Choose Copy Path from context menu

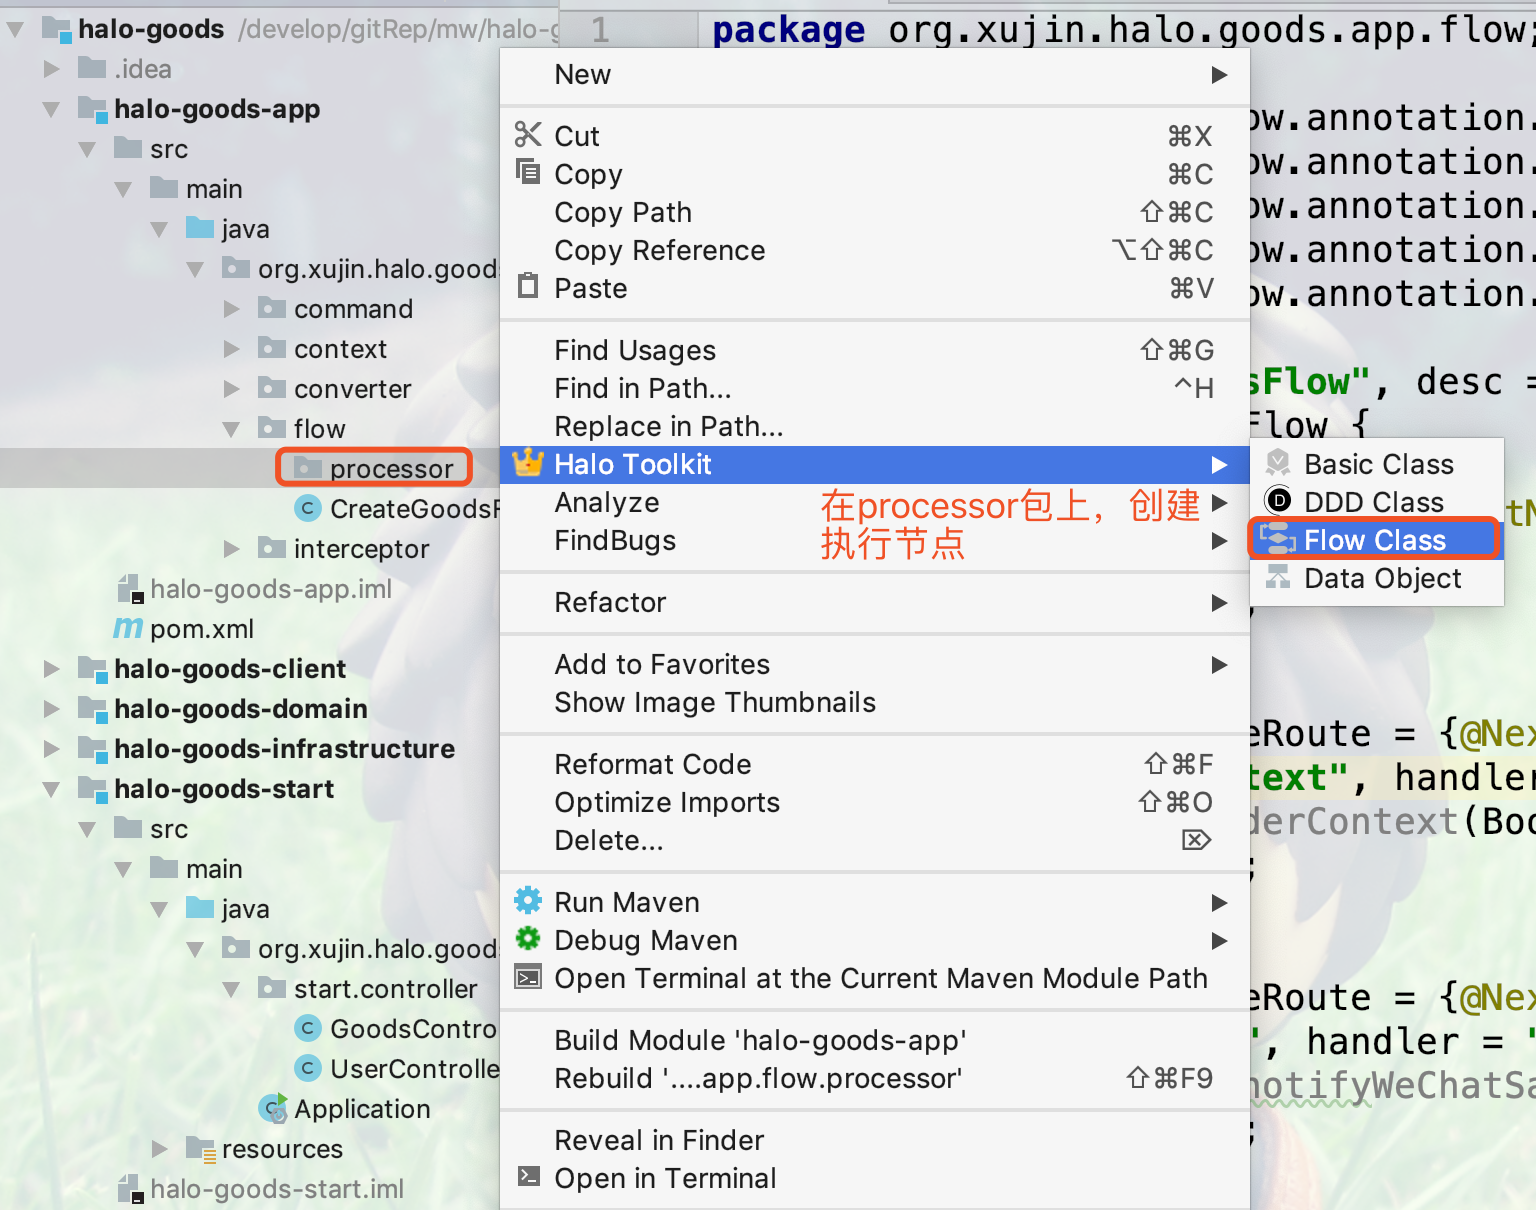(875, 212)
